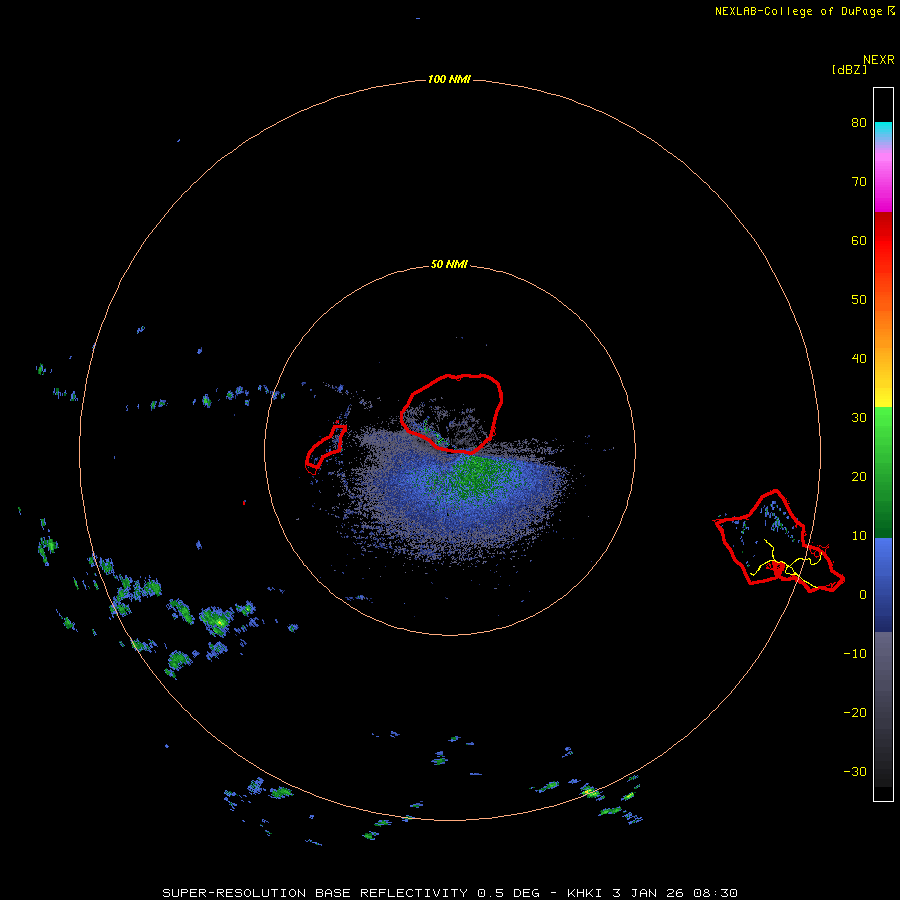The image size is (900, 900).
Task: Click the 0 value on the dBZ scale
Action: [863, 595]
